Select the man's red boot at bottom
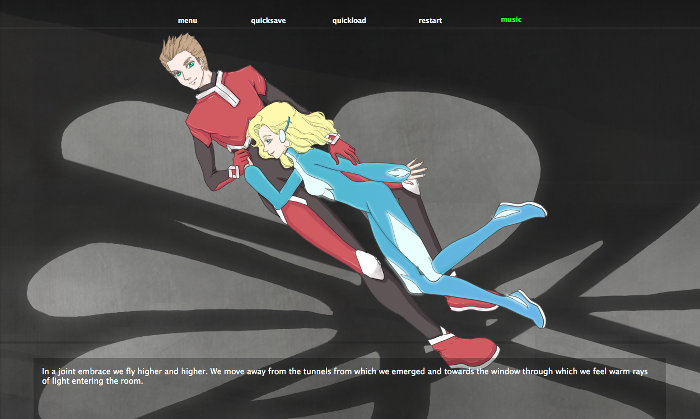The height and width of the screenshot is (419, 700). coord(465,349)
